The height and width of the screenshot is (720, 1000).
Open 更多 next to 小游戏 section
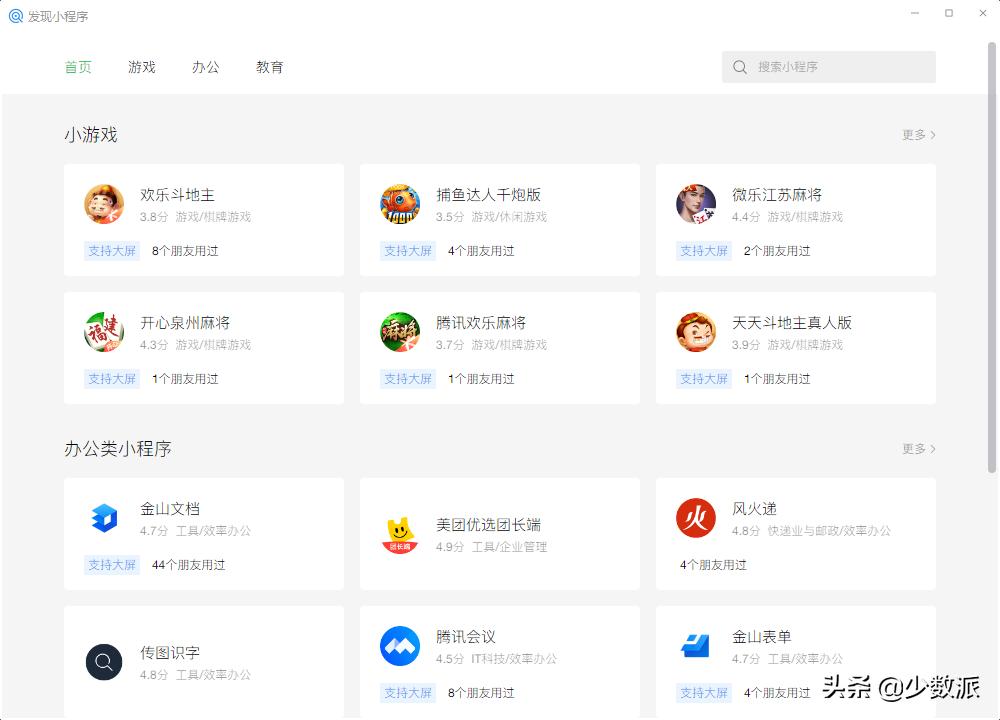click(917, 135)
